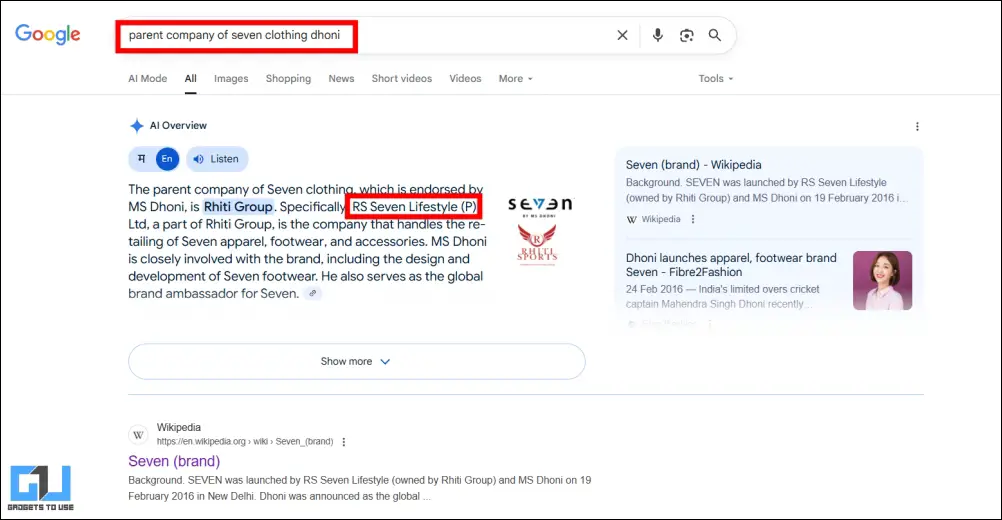
Task: Open Rhiti Sports logo image
Action: pos(537,244)
